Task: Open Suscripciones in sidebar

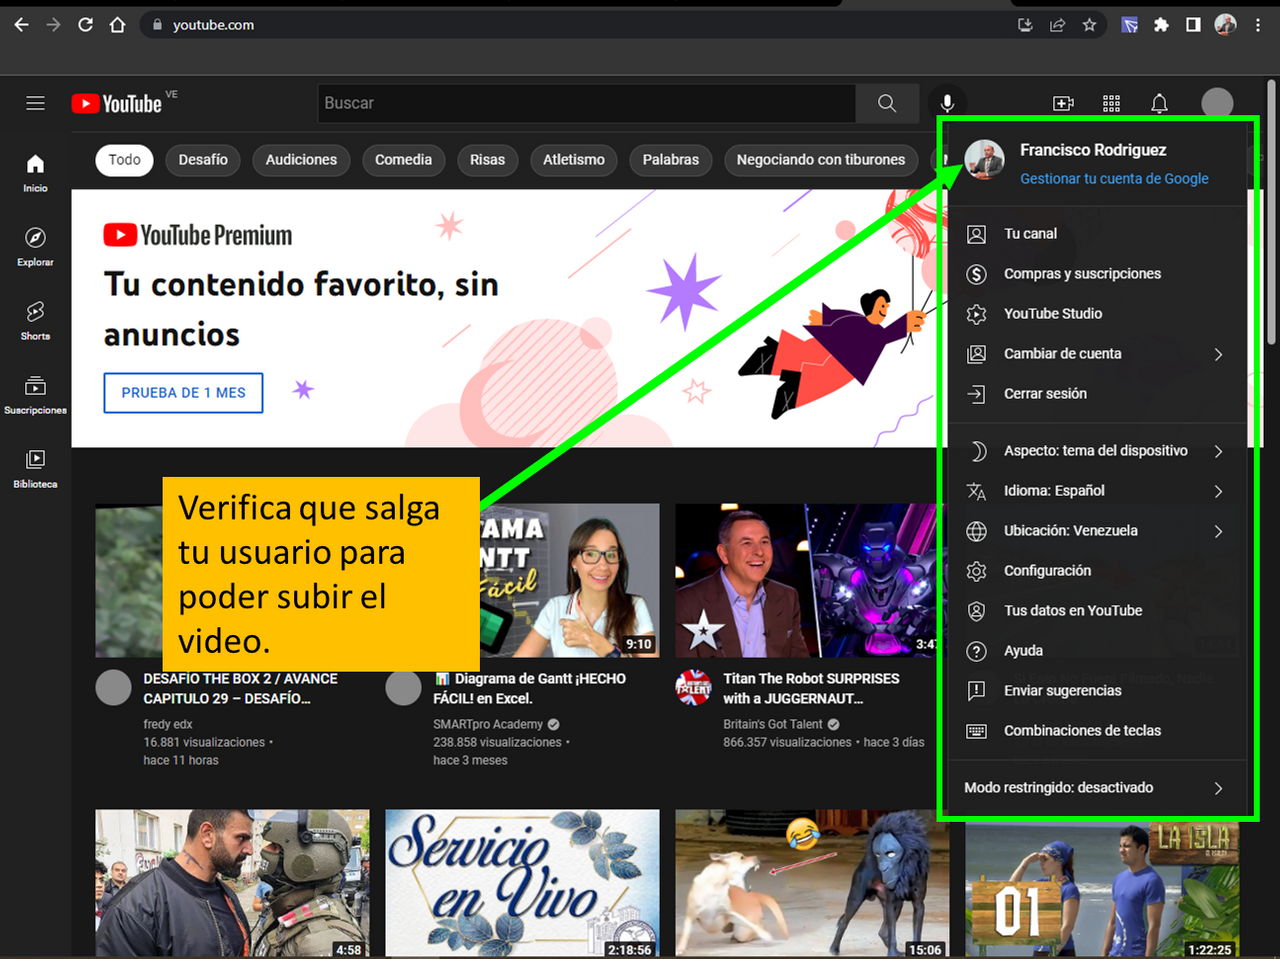Action: (x=35, y=395)
